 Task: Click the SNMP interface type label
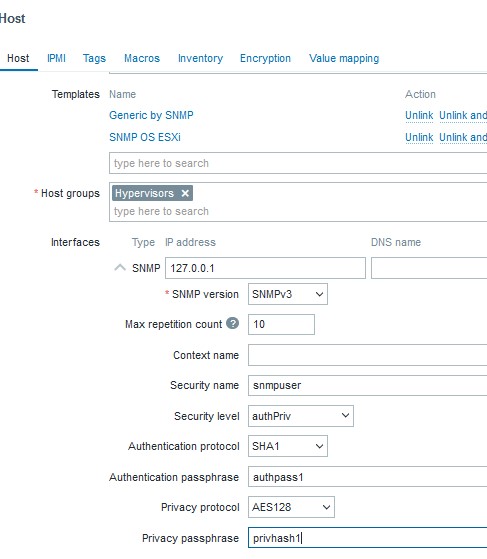point(146,268)
